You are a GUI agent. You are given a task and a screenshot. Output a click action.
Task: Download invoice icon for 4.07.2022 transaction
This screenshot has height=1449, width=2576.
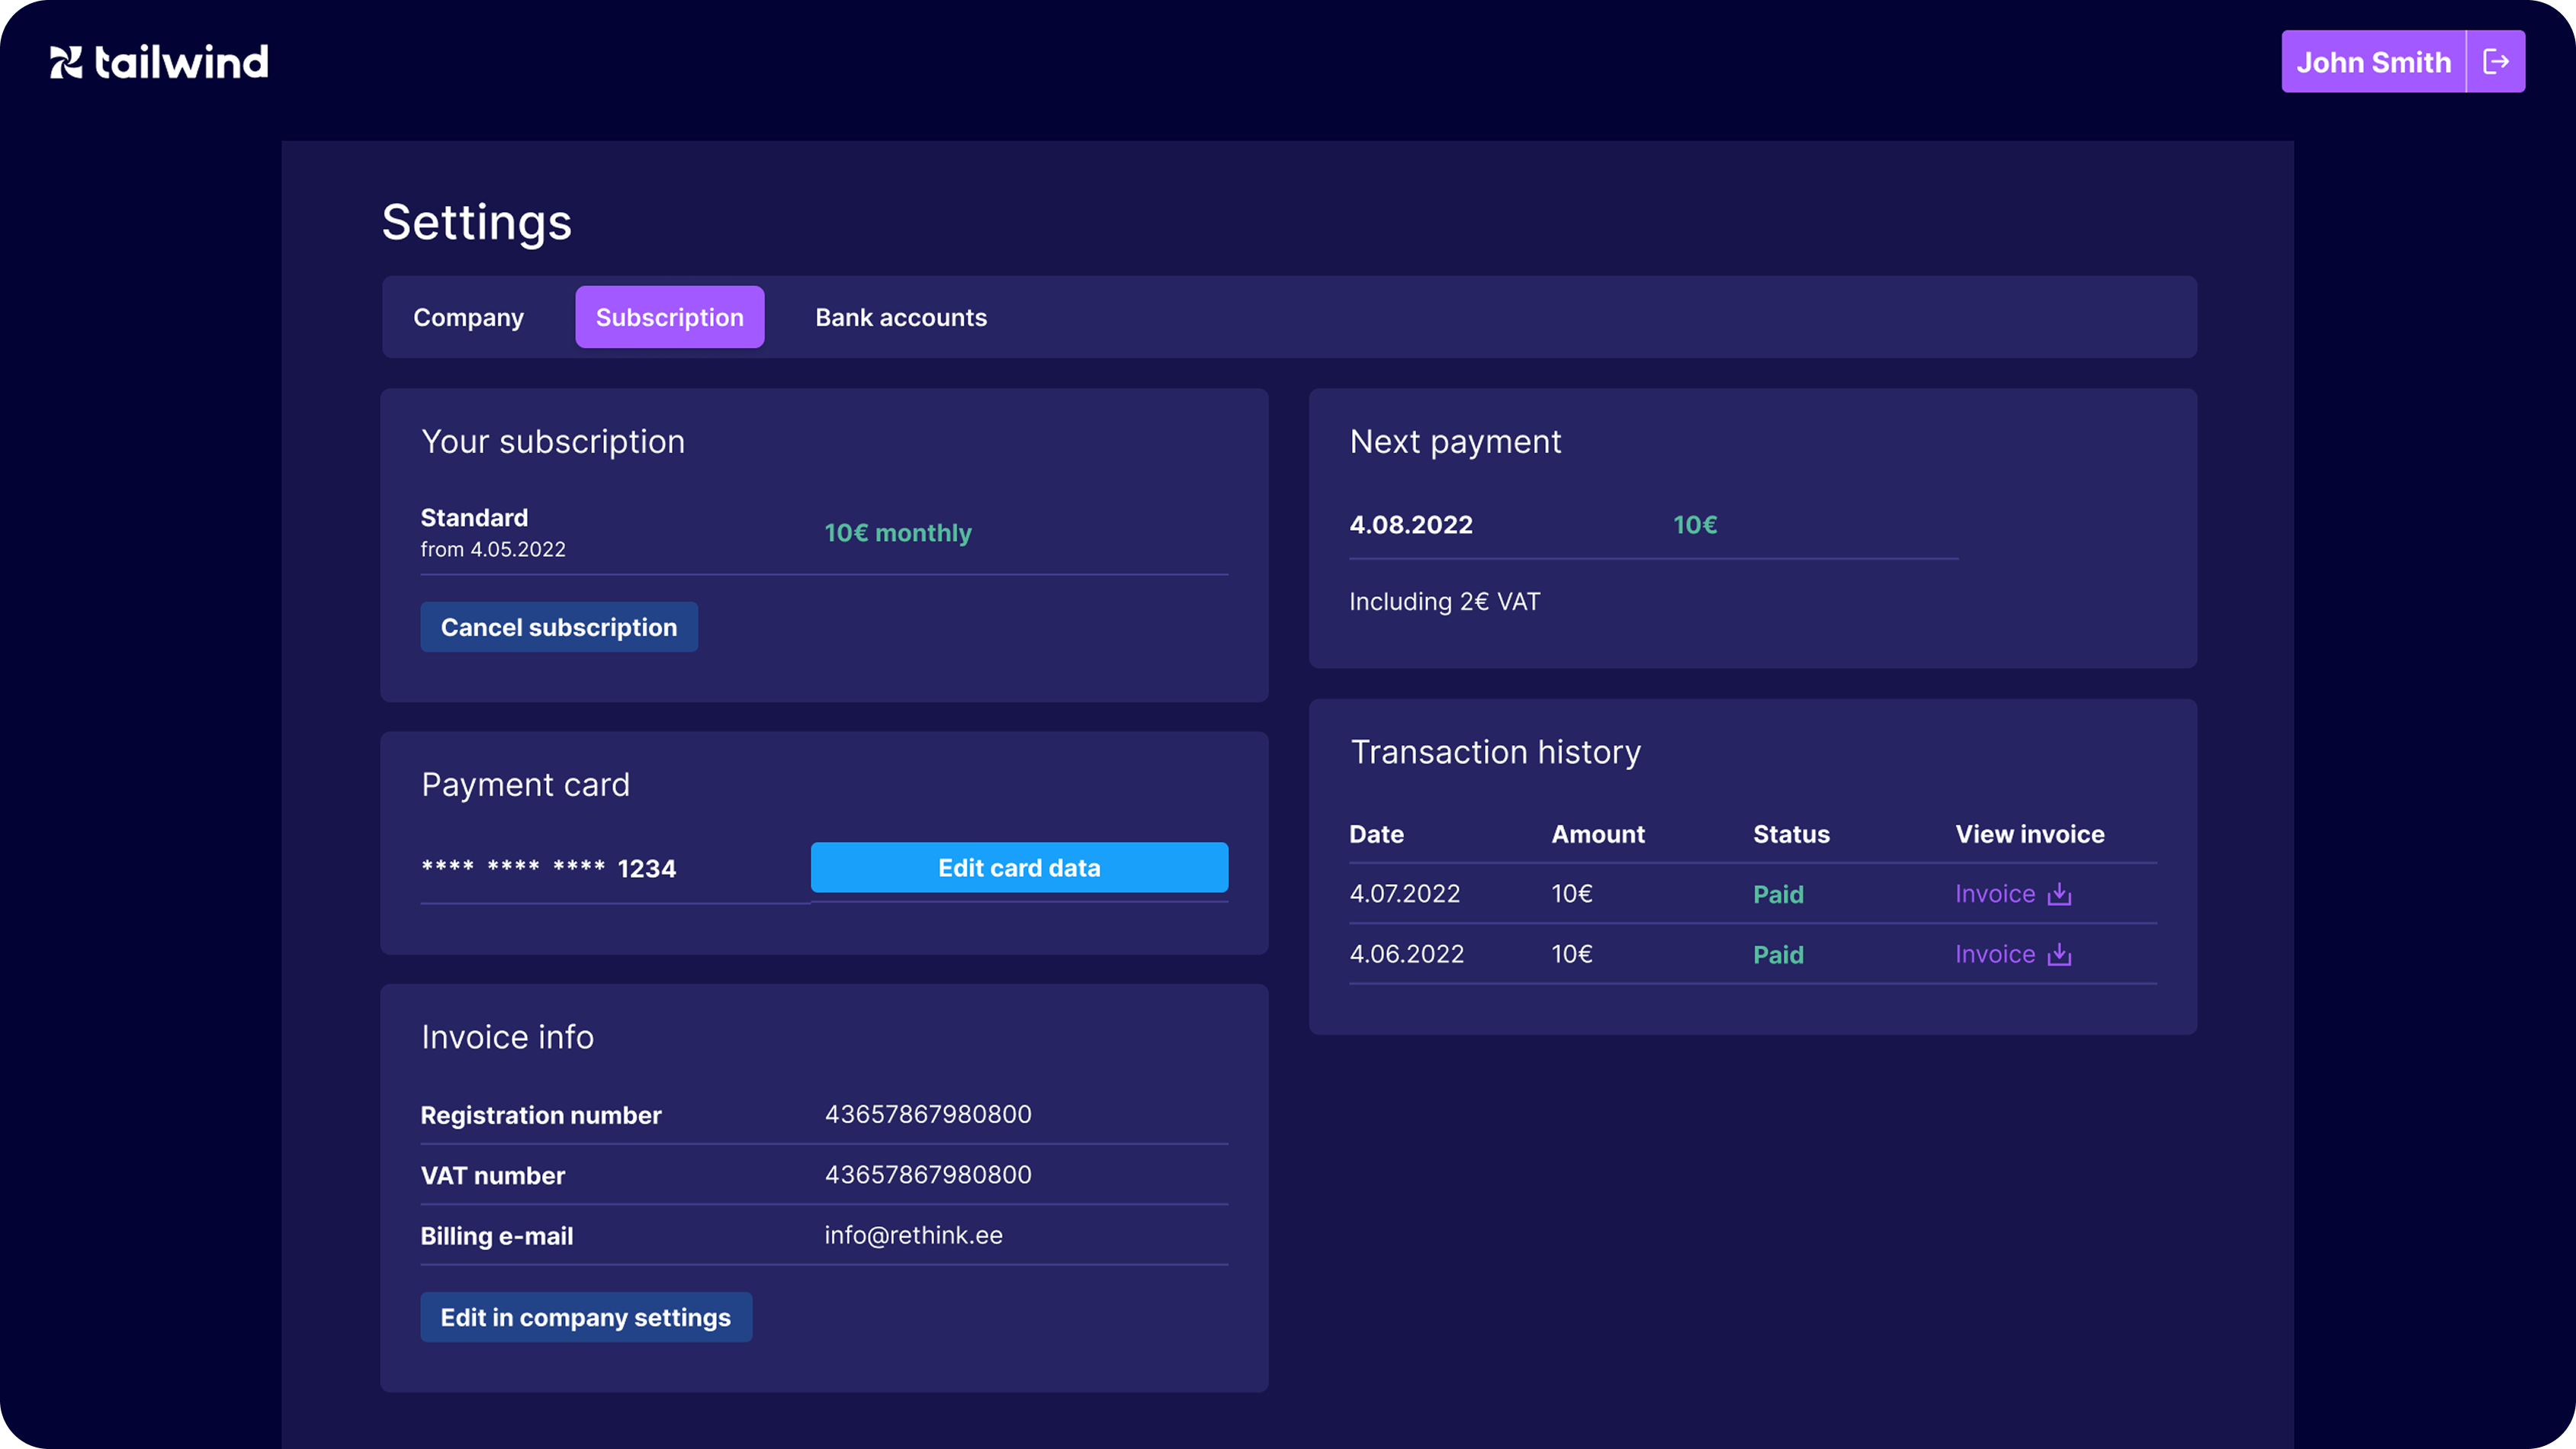coord(2059,894)
